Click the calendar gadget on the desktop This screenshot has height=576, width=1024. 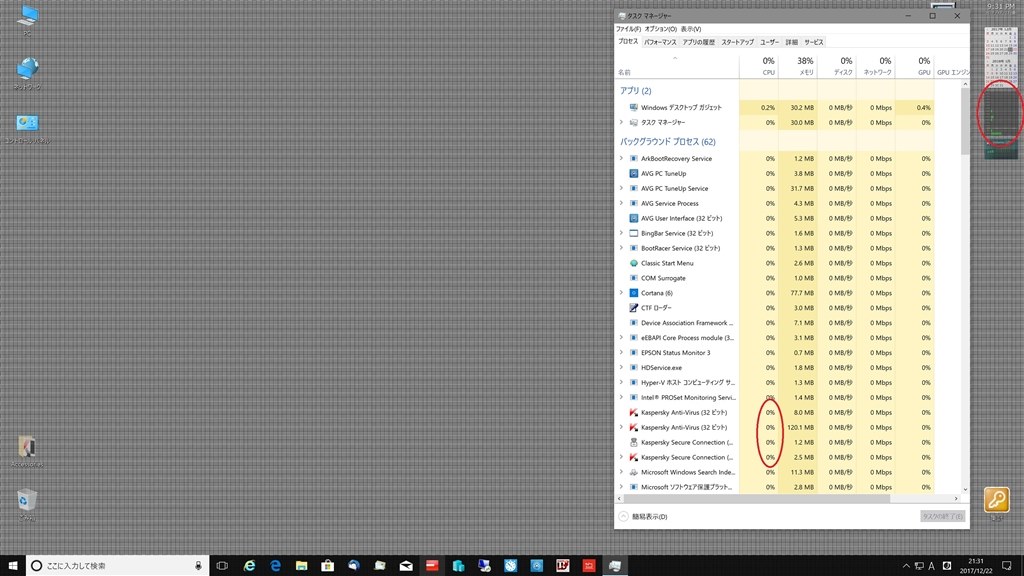point(1000,56)
